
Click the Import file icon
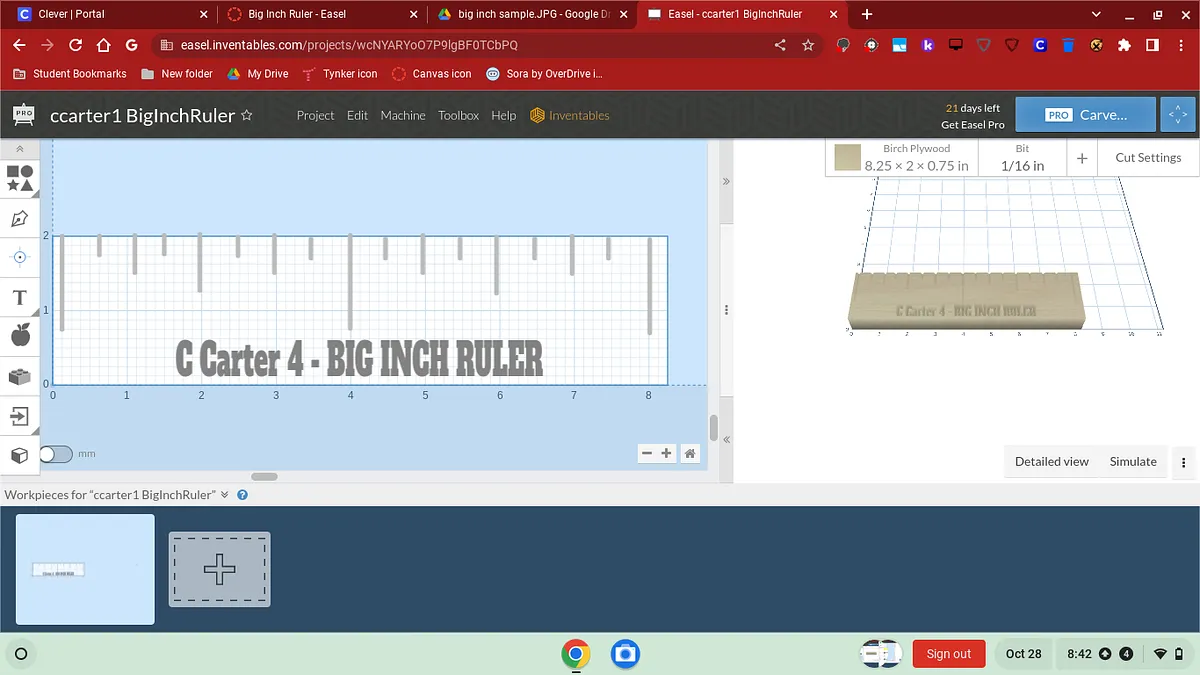coord(20,416)
